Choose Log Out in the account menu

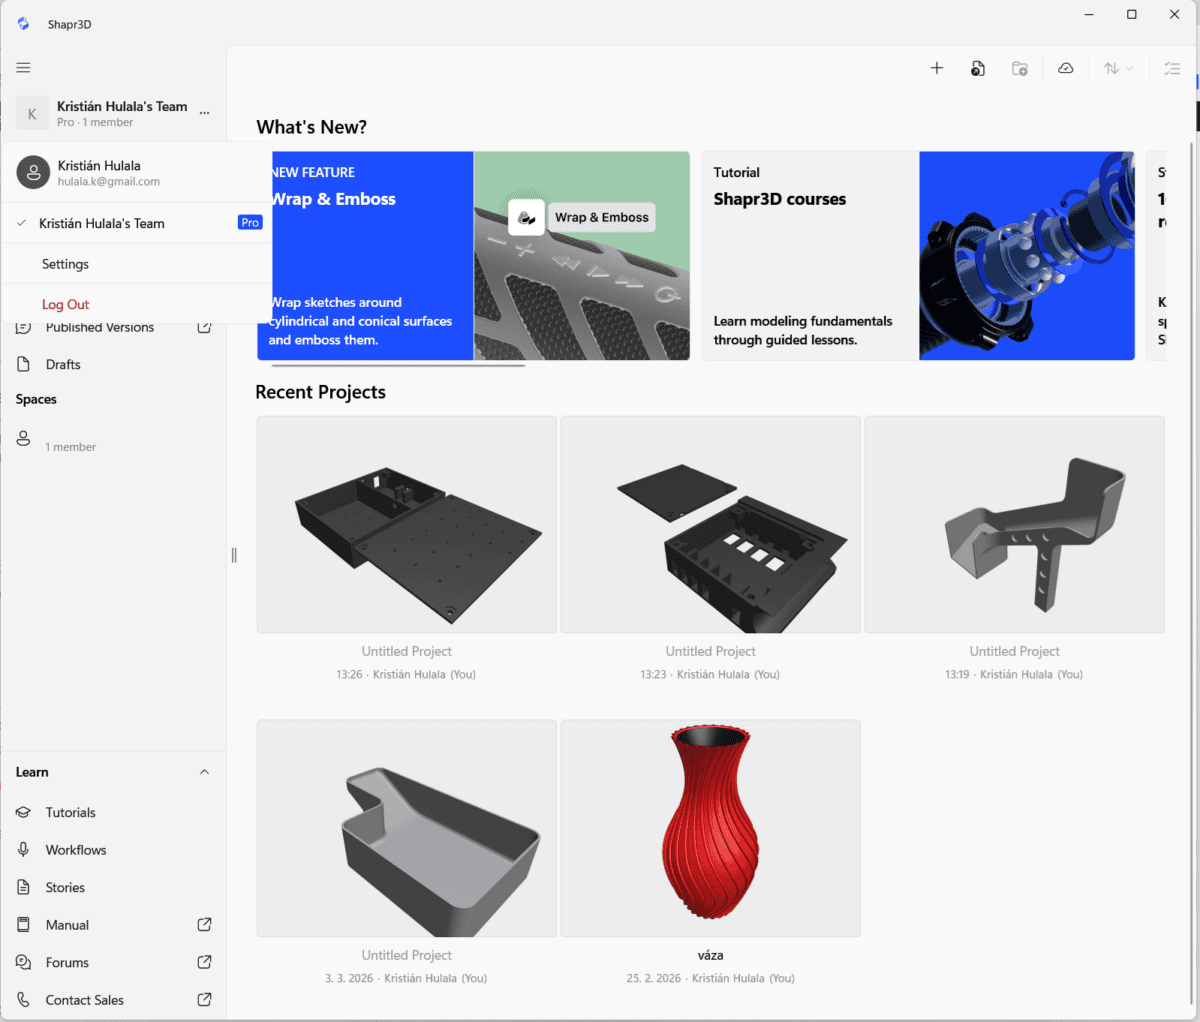point(138,304)
